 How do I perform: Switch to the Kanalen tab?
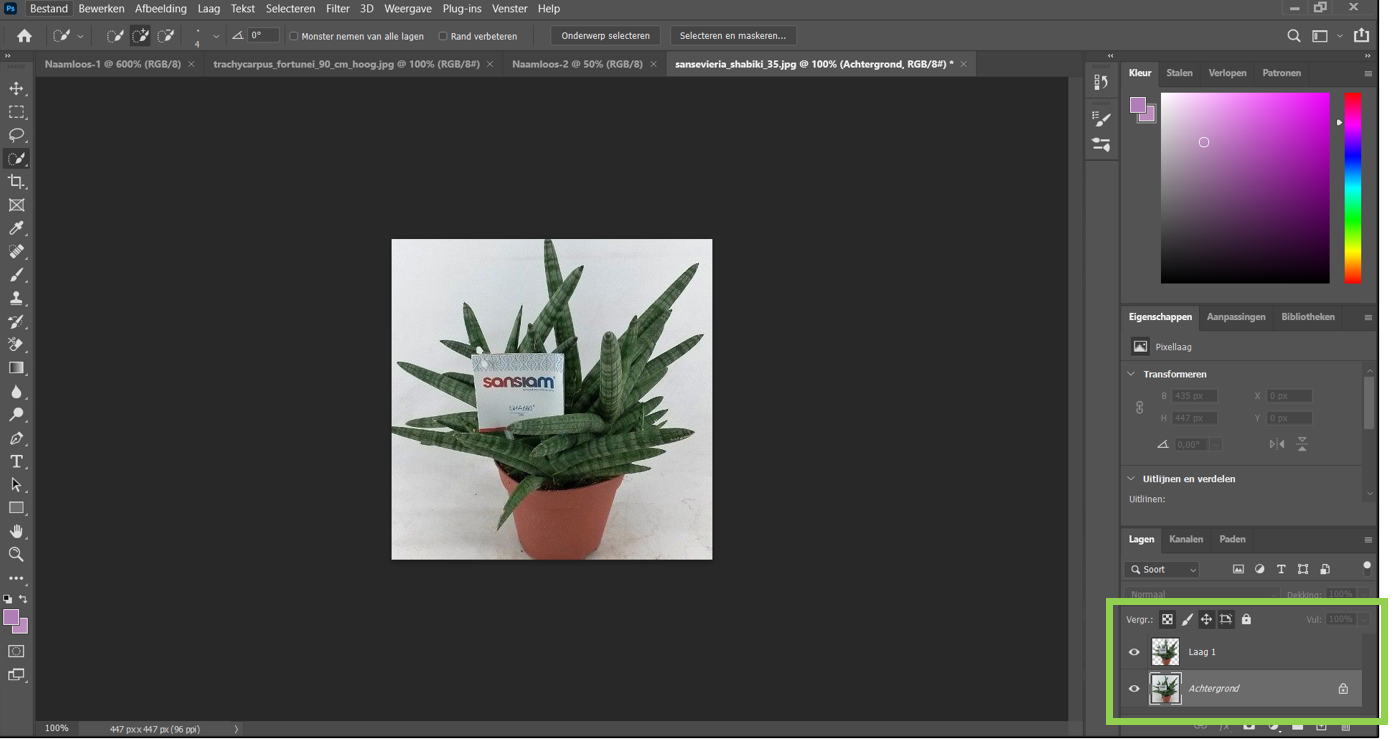coord(1186,540)
